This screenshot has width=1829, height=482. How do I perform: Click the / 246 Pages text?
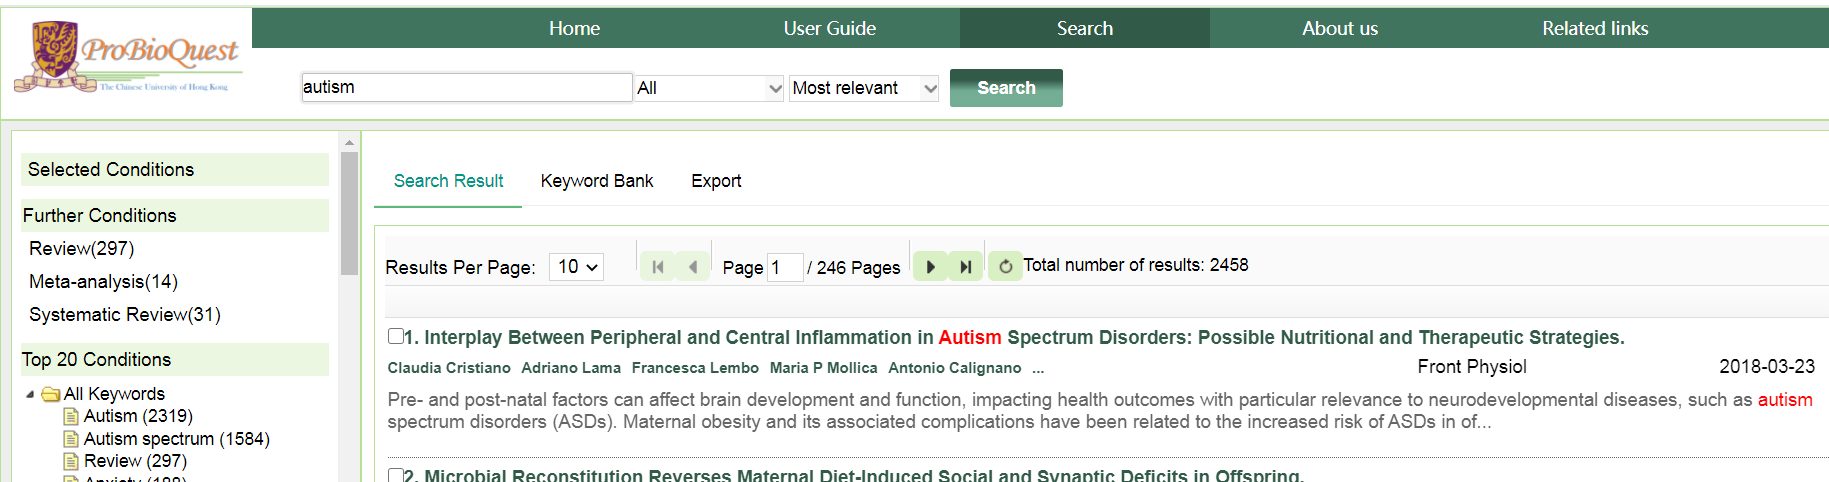pos(854,268)
